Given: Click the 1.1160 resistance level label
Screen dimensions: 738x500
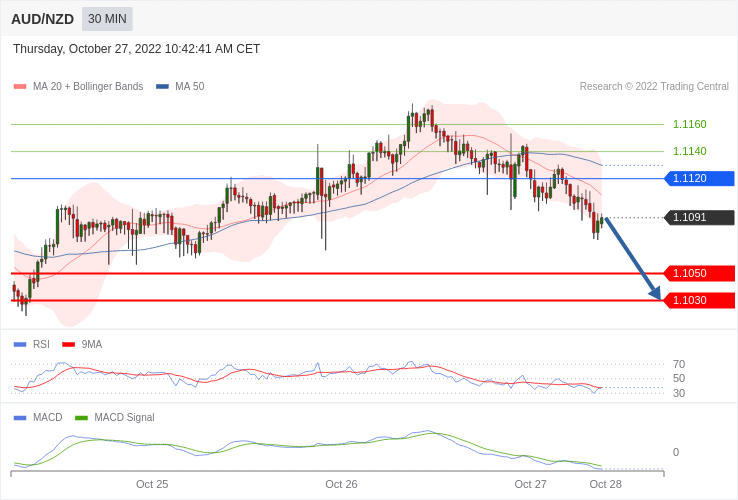Looking at the screenshot, I should tap(690, 124).
